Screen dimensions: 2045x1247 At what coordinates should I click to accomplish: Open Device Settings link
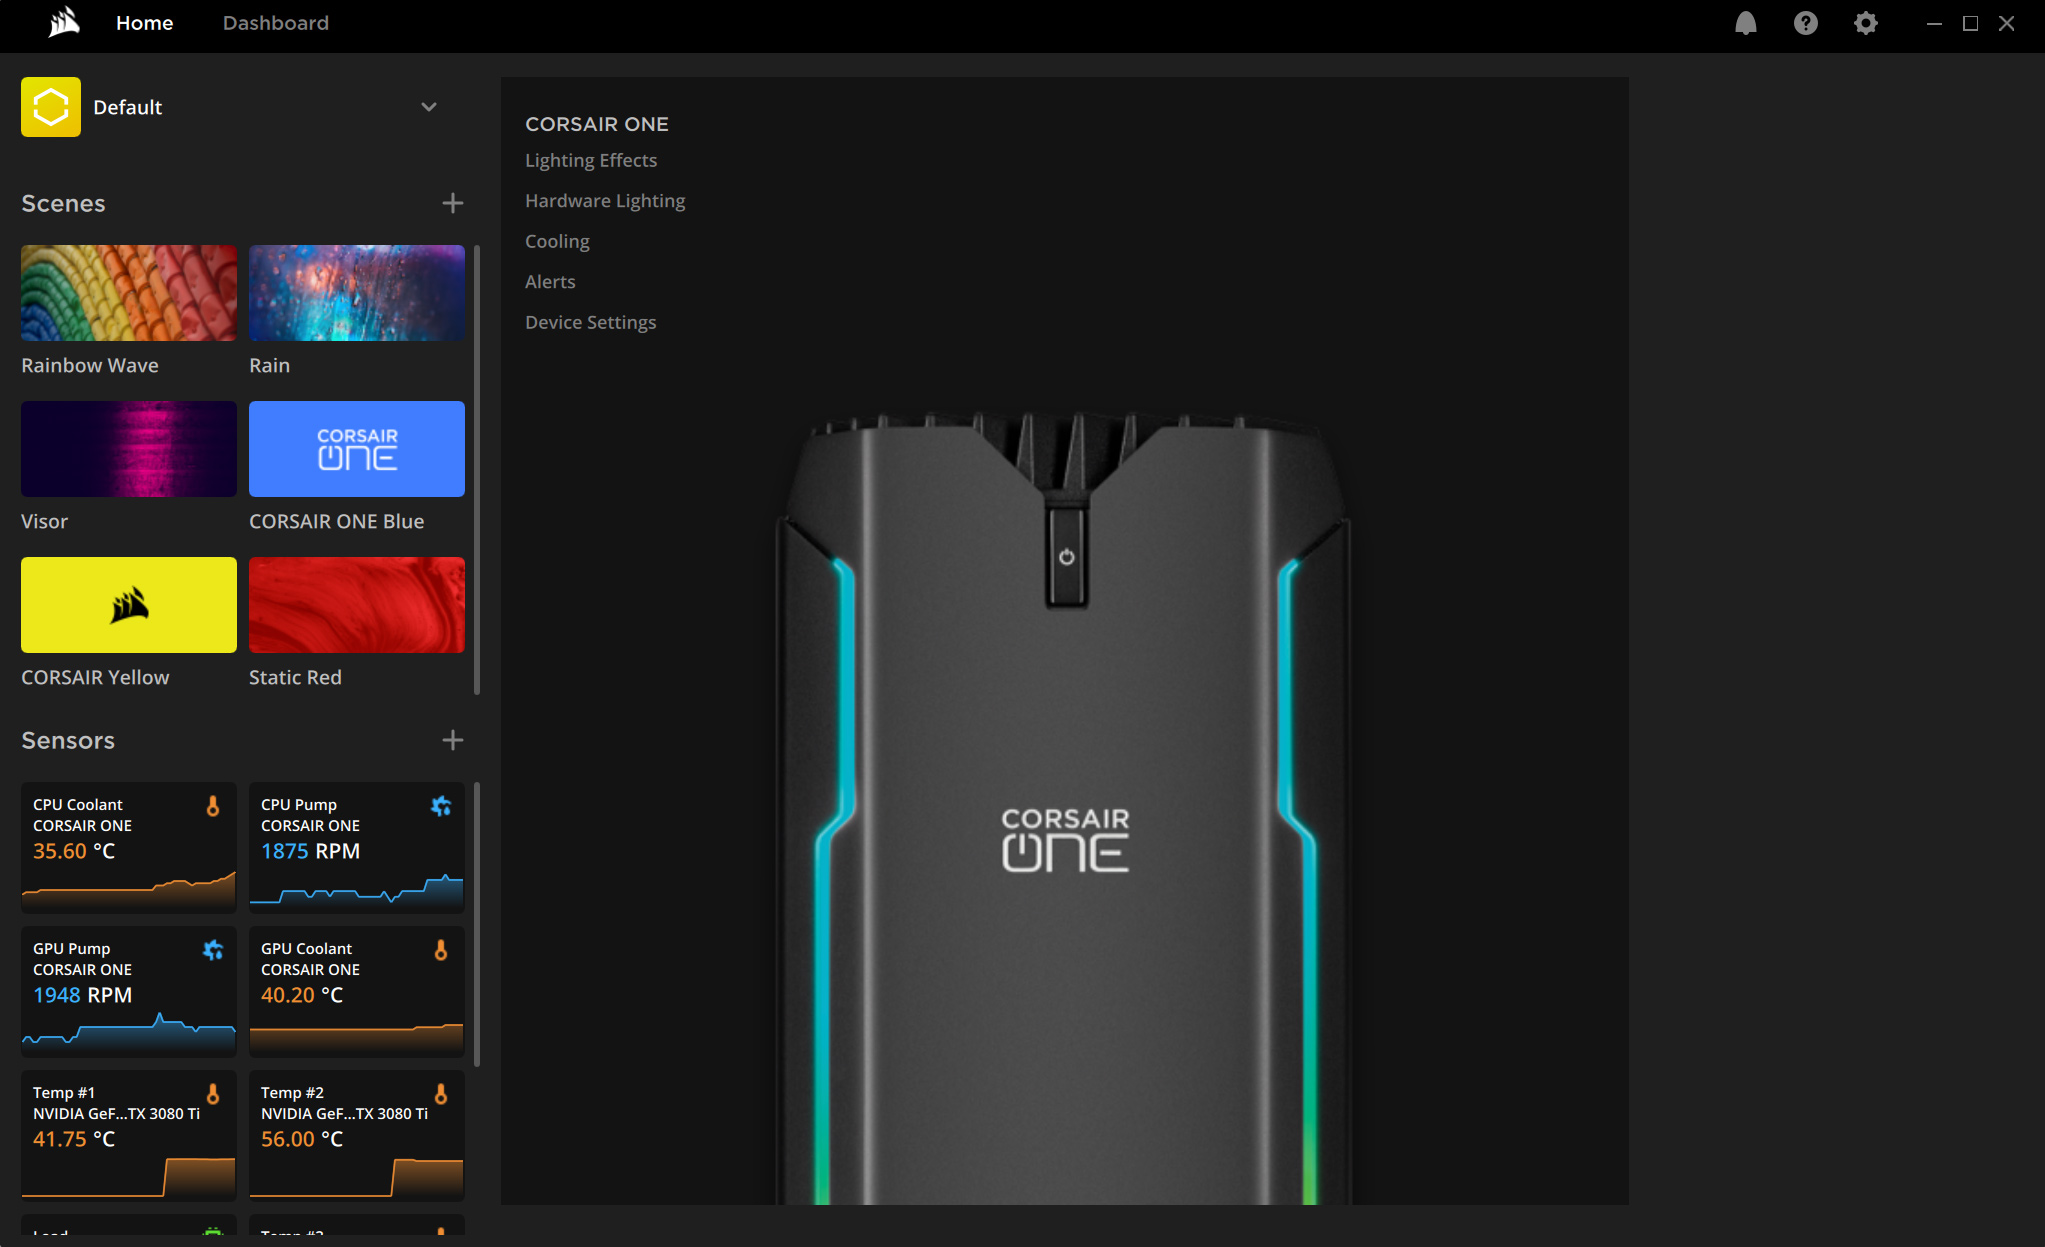pyautogui.click(x=590, y=322)
